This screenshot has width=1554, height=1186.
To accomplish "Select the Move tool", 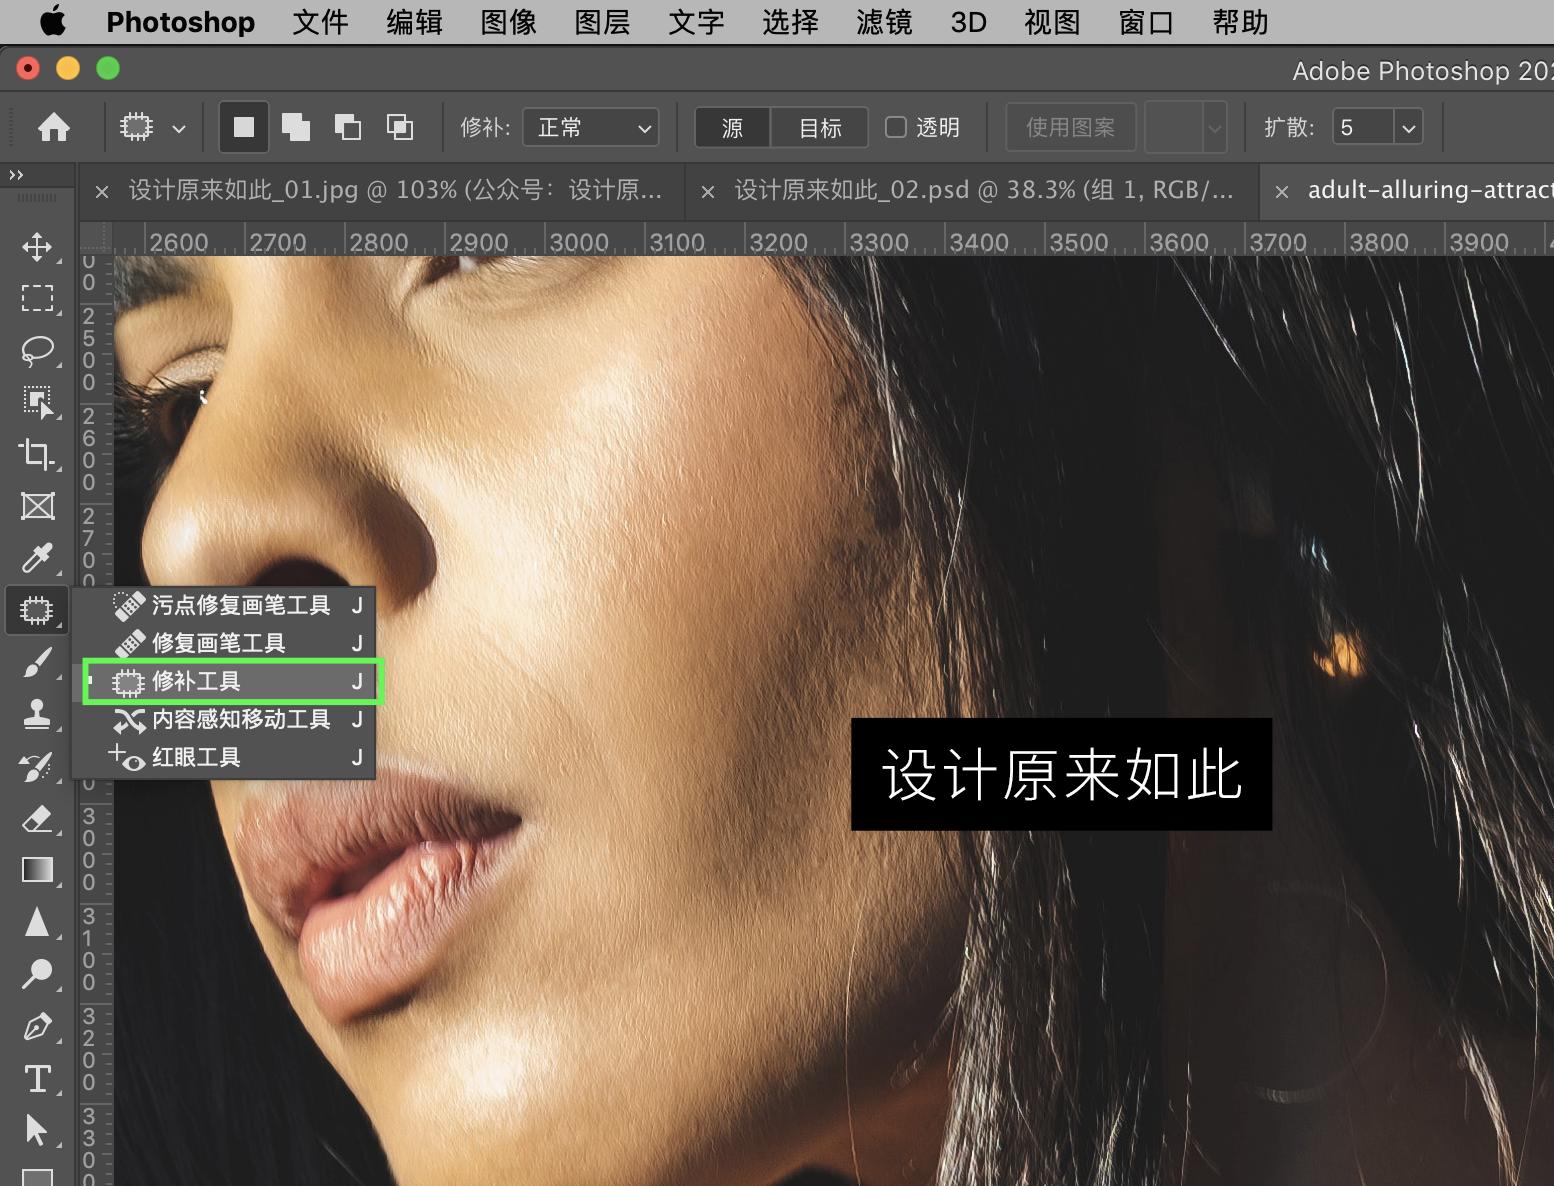I will 37,247.
